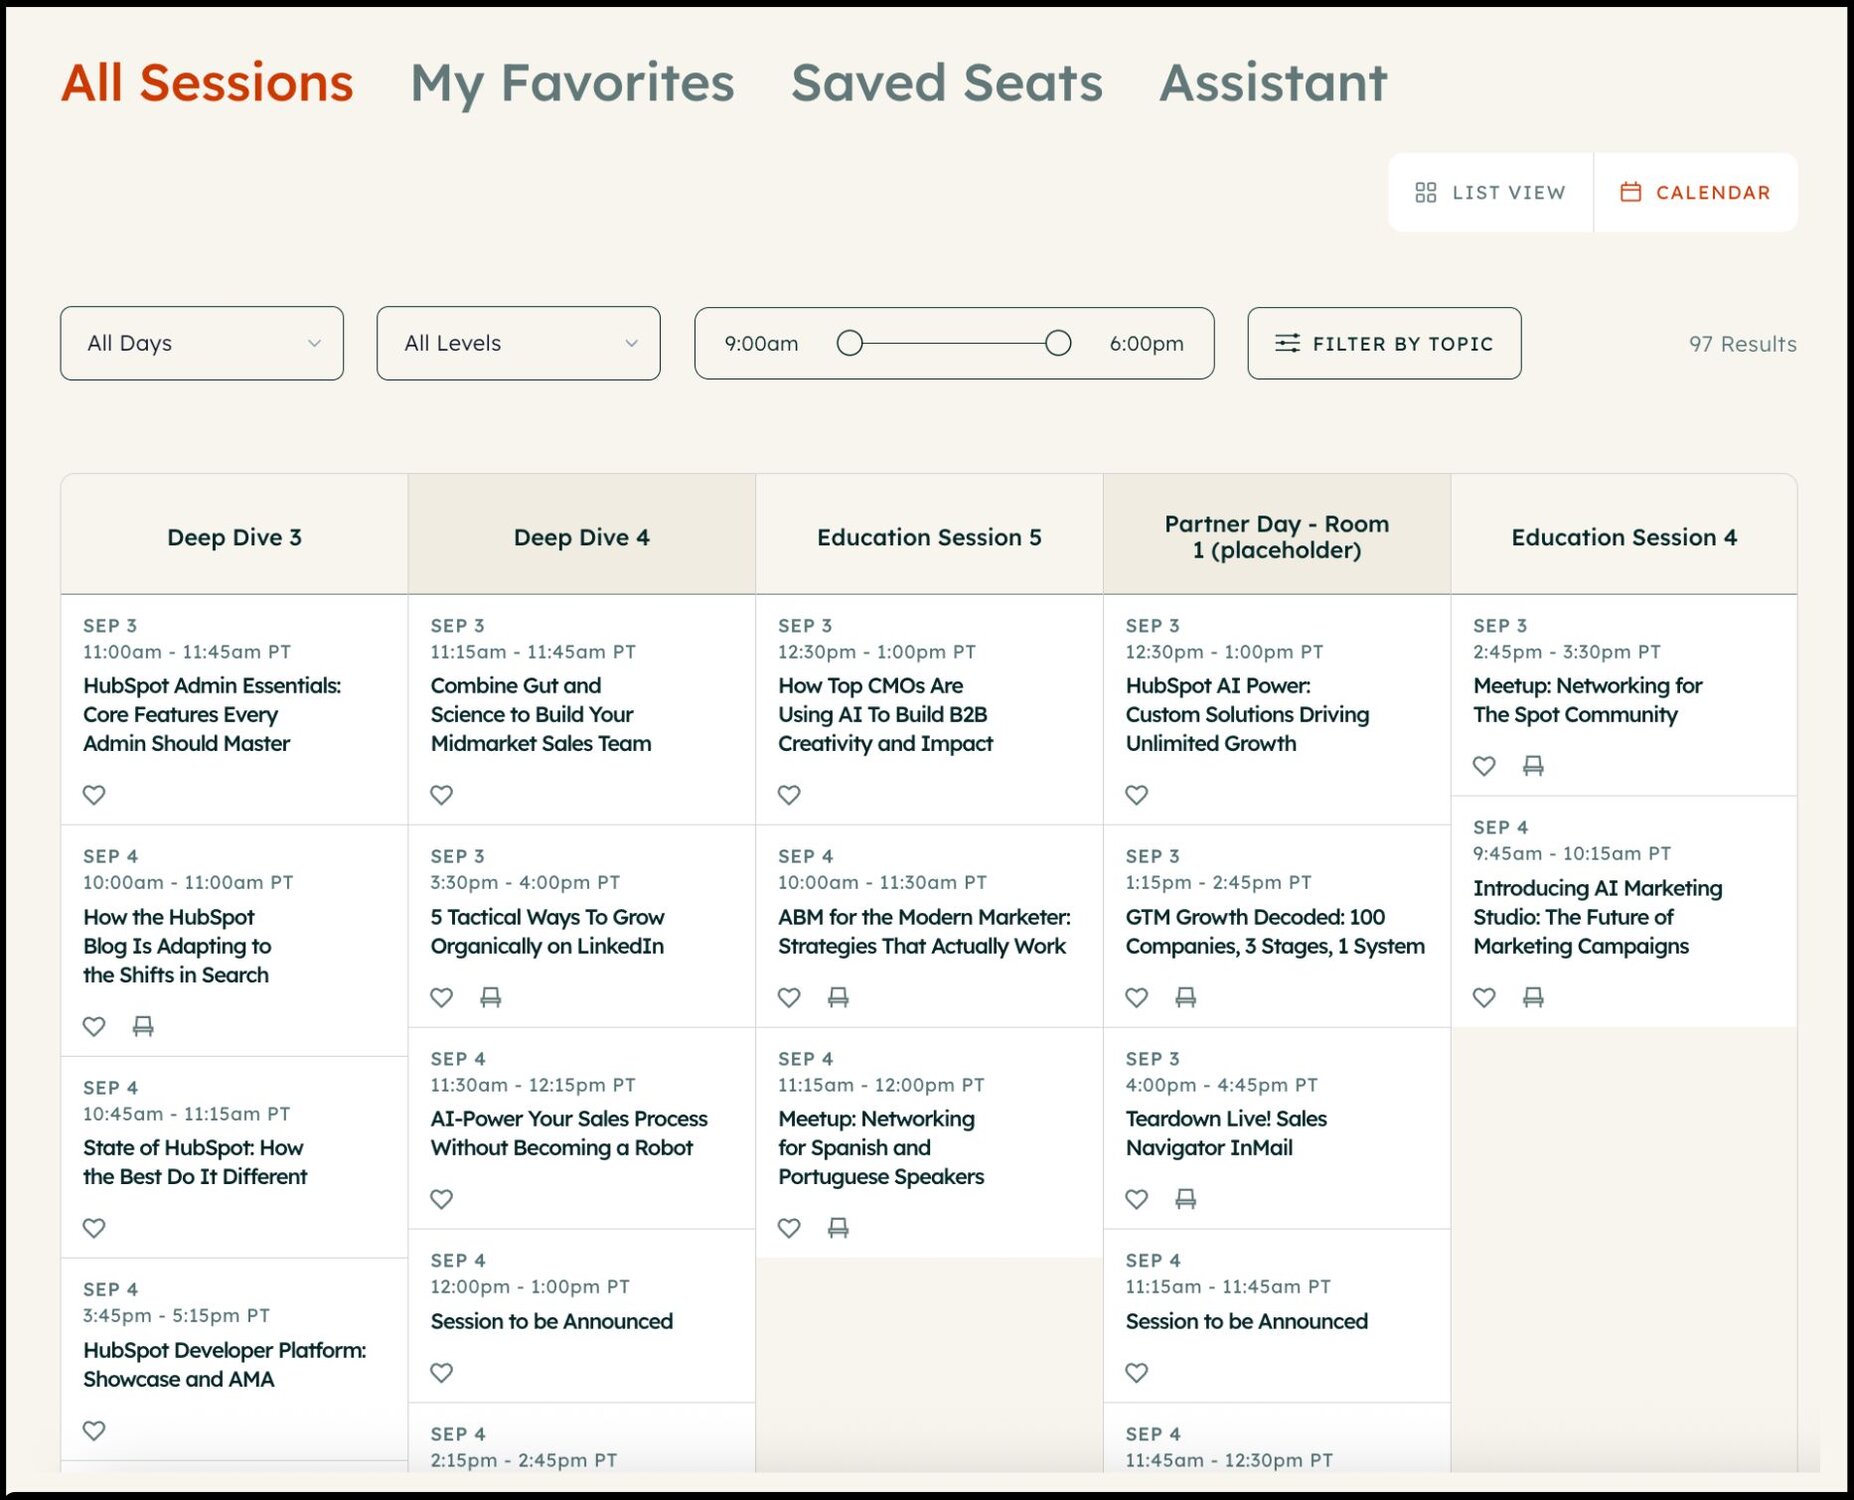Open State of HubSpot session title
1854x1500 pixels.
pos(195,1162)
